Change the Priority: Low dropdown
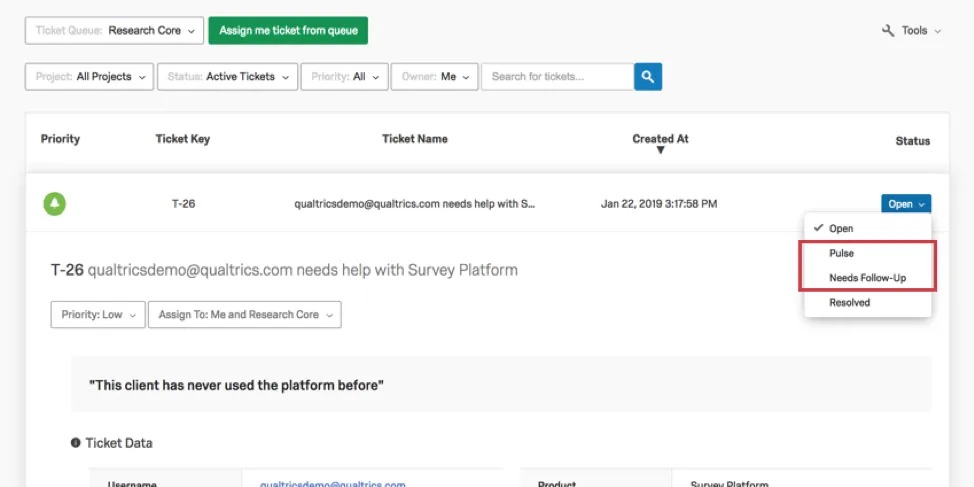This screenshot has height=487, width=974. (97, 315)
